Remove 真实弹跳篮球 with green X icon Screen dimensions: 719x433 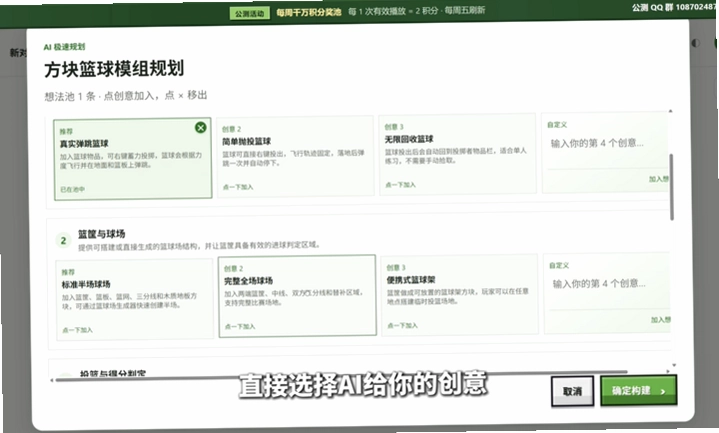coord(200,128)
